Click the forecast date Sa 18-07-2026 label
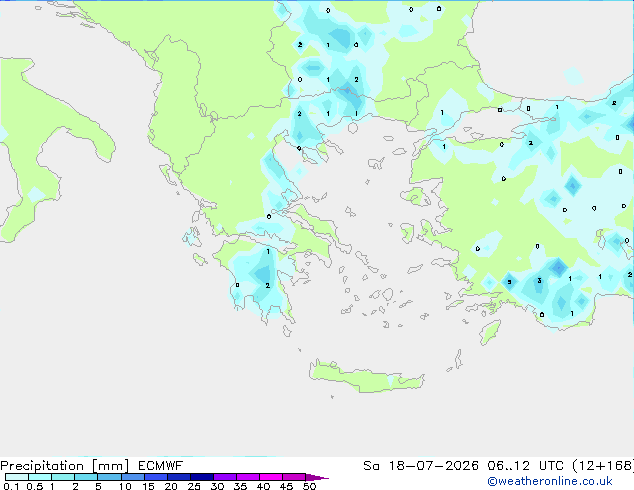This screenshot has height=490, width=634. coord(421,466)
